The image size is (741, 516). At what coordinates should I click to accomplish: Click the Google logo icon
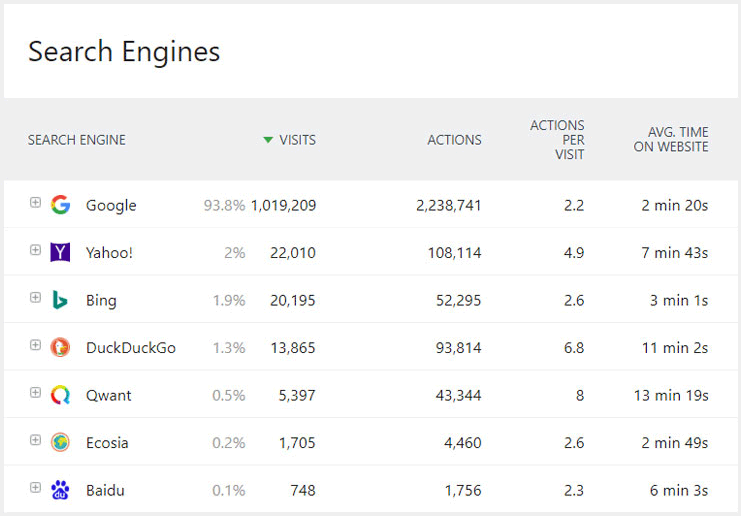(x=60, y=205)
